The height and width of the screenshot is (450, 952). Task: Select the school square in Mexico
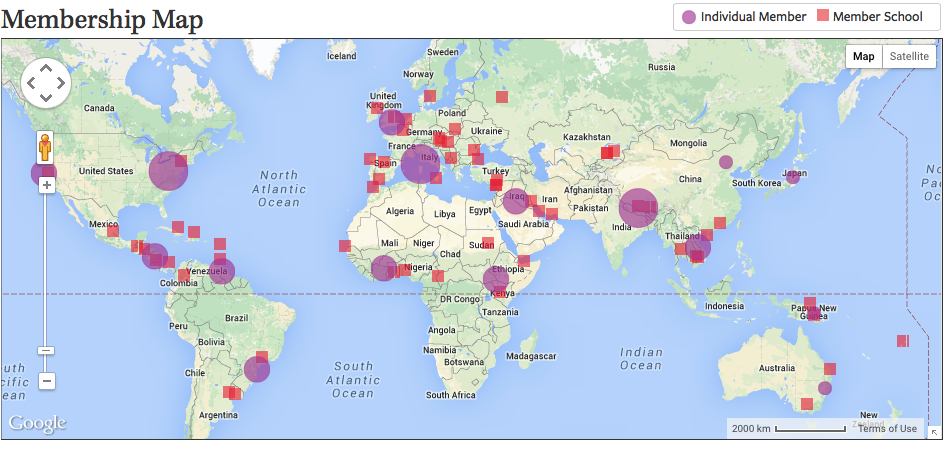[x=113, y=231]
